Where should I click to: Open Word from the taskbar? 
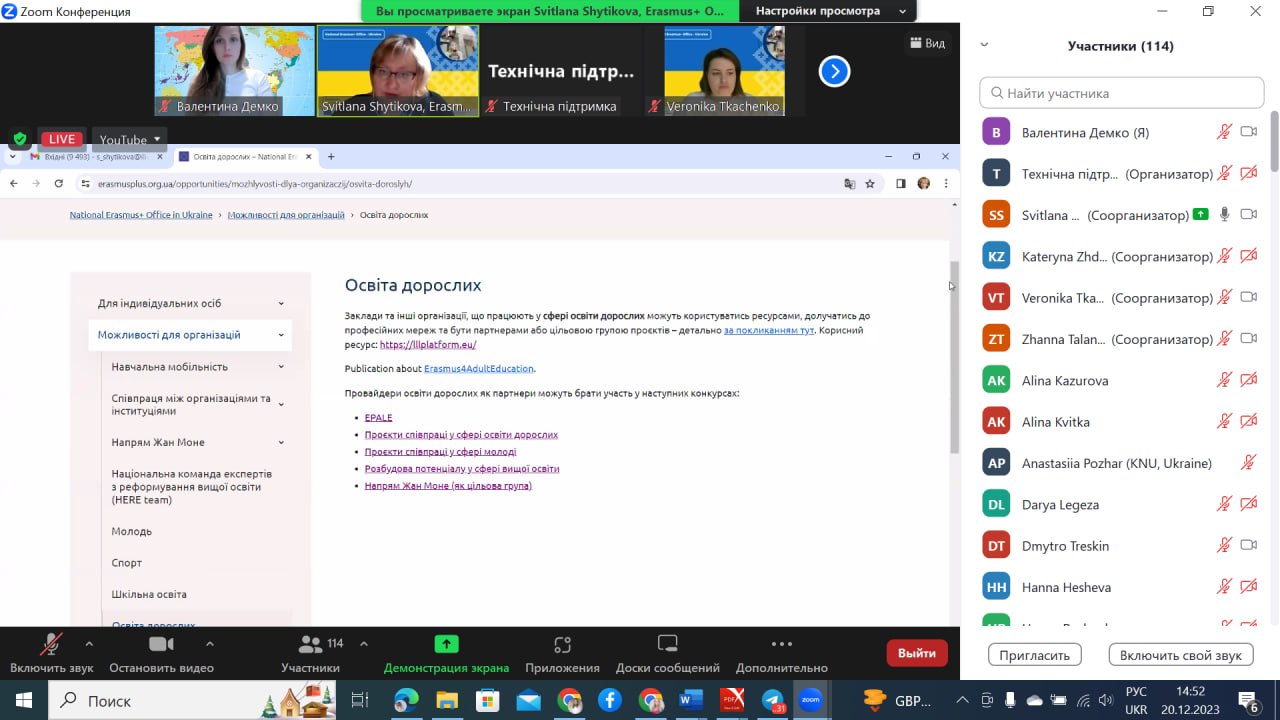tap(691, 700)
